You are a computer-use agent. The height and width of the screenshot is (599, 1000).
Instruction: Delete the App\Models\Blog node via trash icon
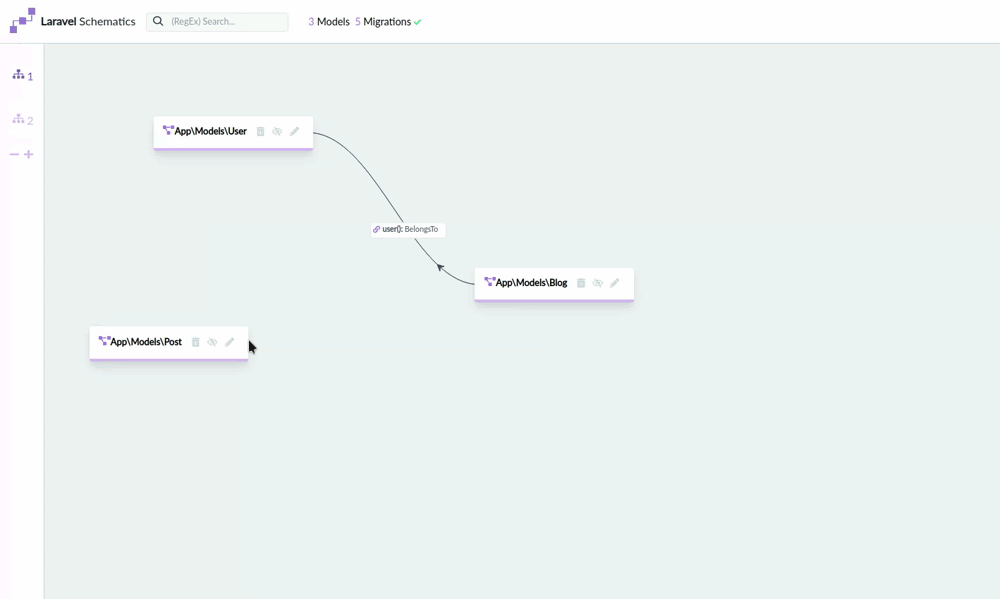point(581,283)
